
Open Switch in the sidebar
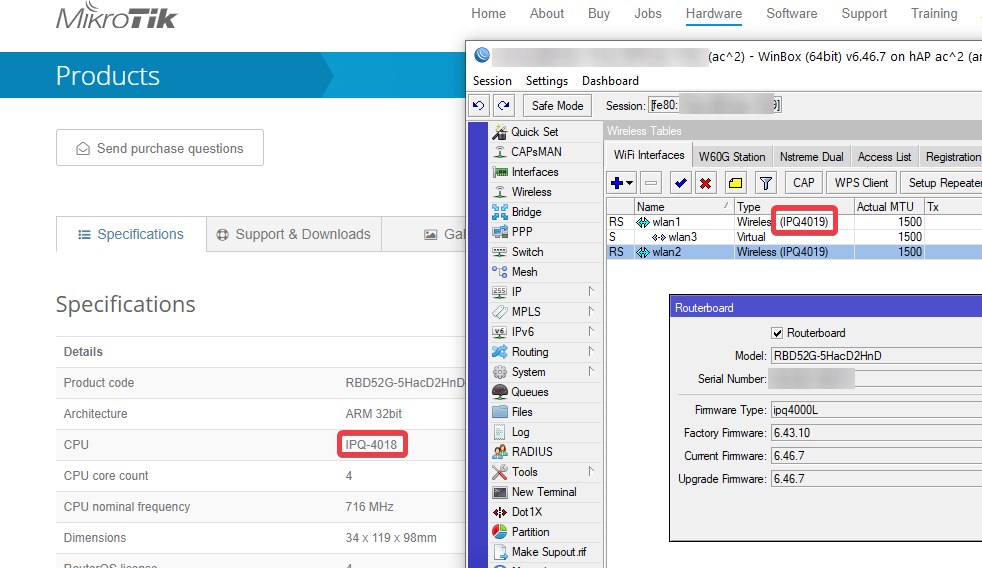(527, 252)
